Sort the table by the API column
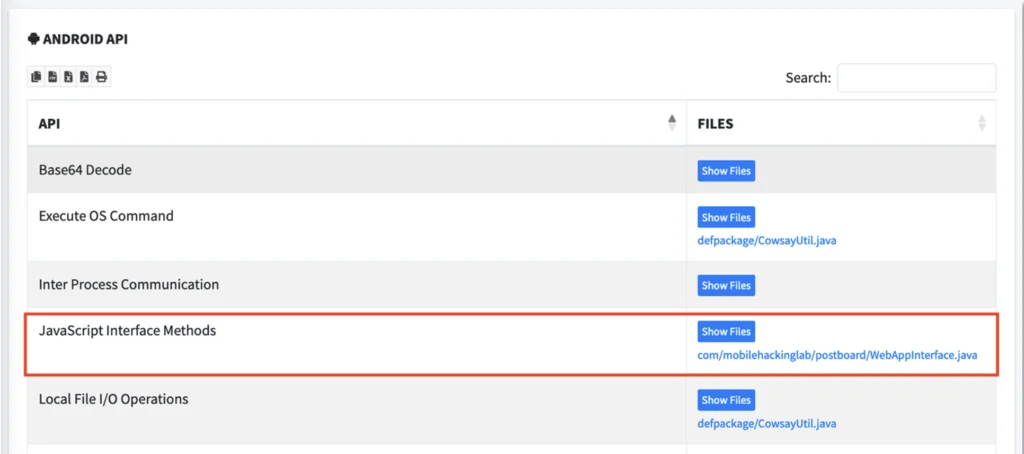Screen dimensions: 1024x454 click(357, 123)
